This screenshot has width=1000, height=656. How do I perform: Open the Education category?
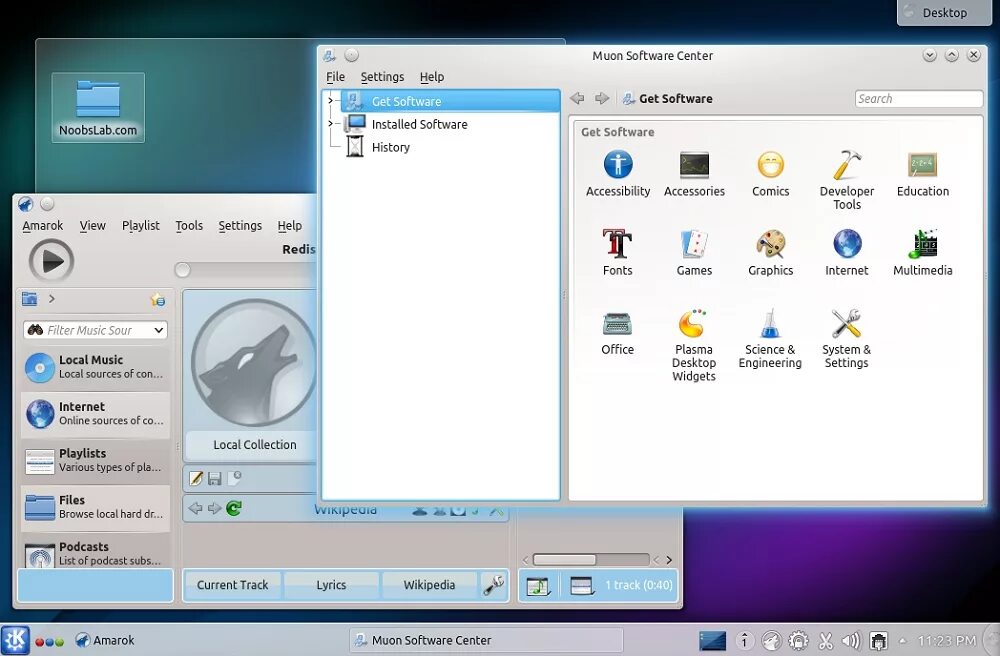pos(922,174)
